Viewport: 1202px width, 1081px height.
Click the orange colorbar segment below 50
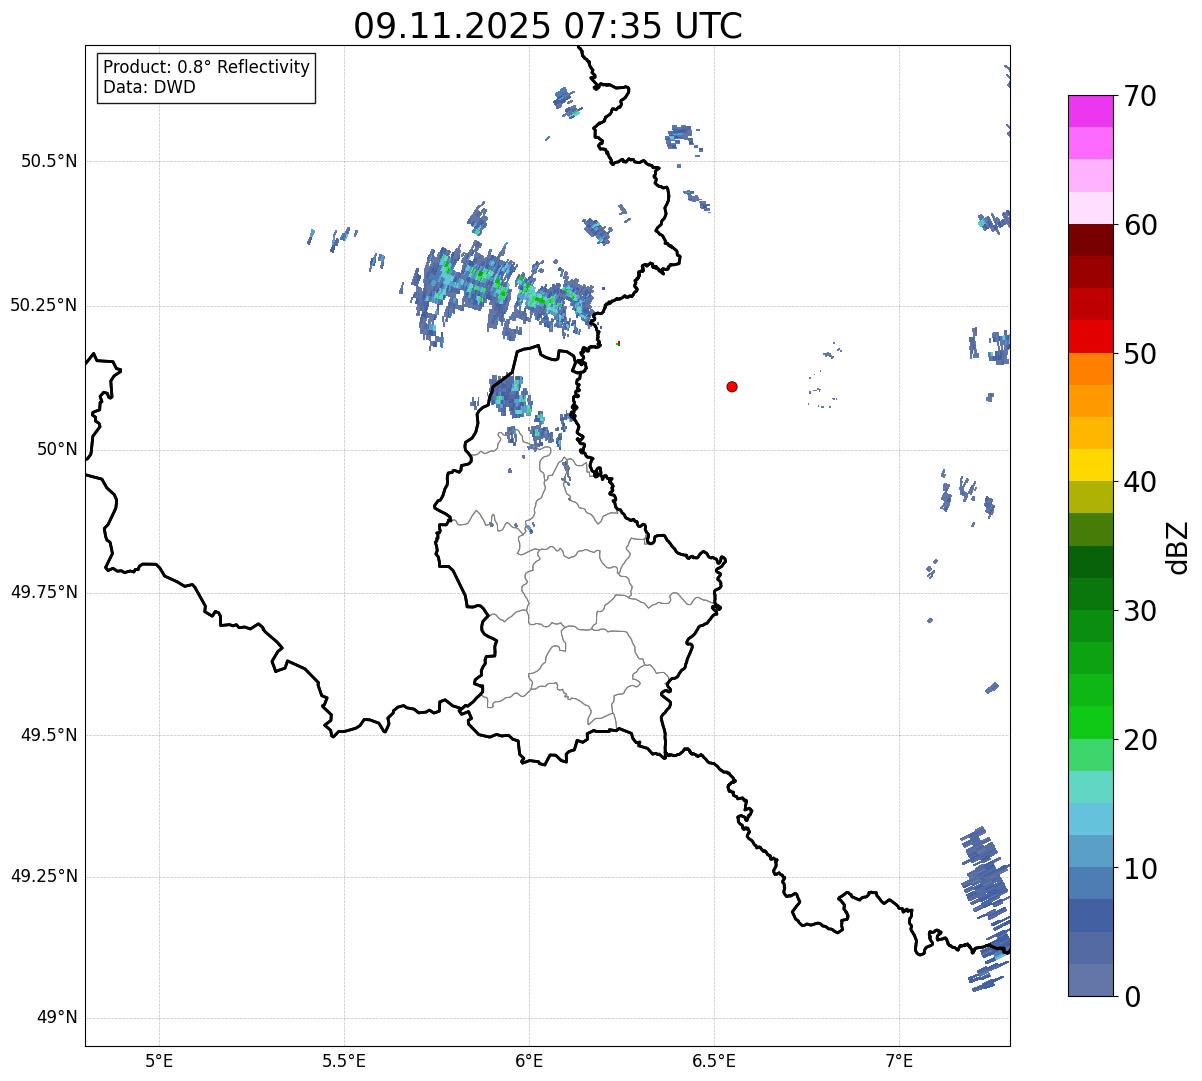(1090, 369)
